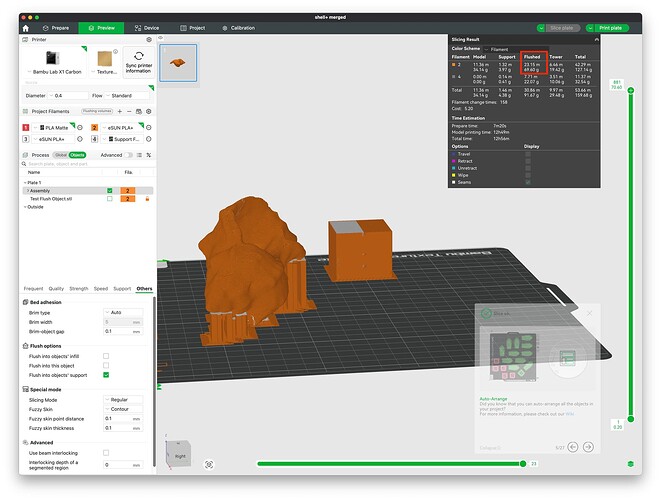The height and width of the screenshot is (500, 660).
Task: Click filament 2 orange color swatch
Action: pyautogui.click(x=95, y=128)
